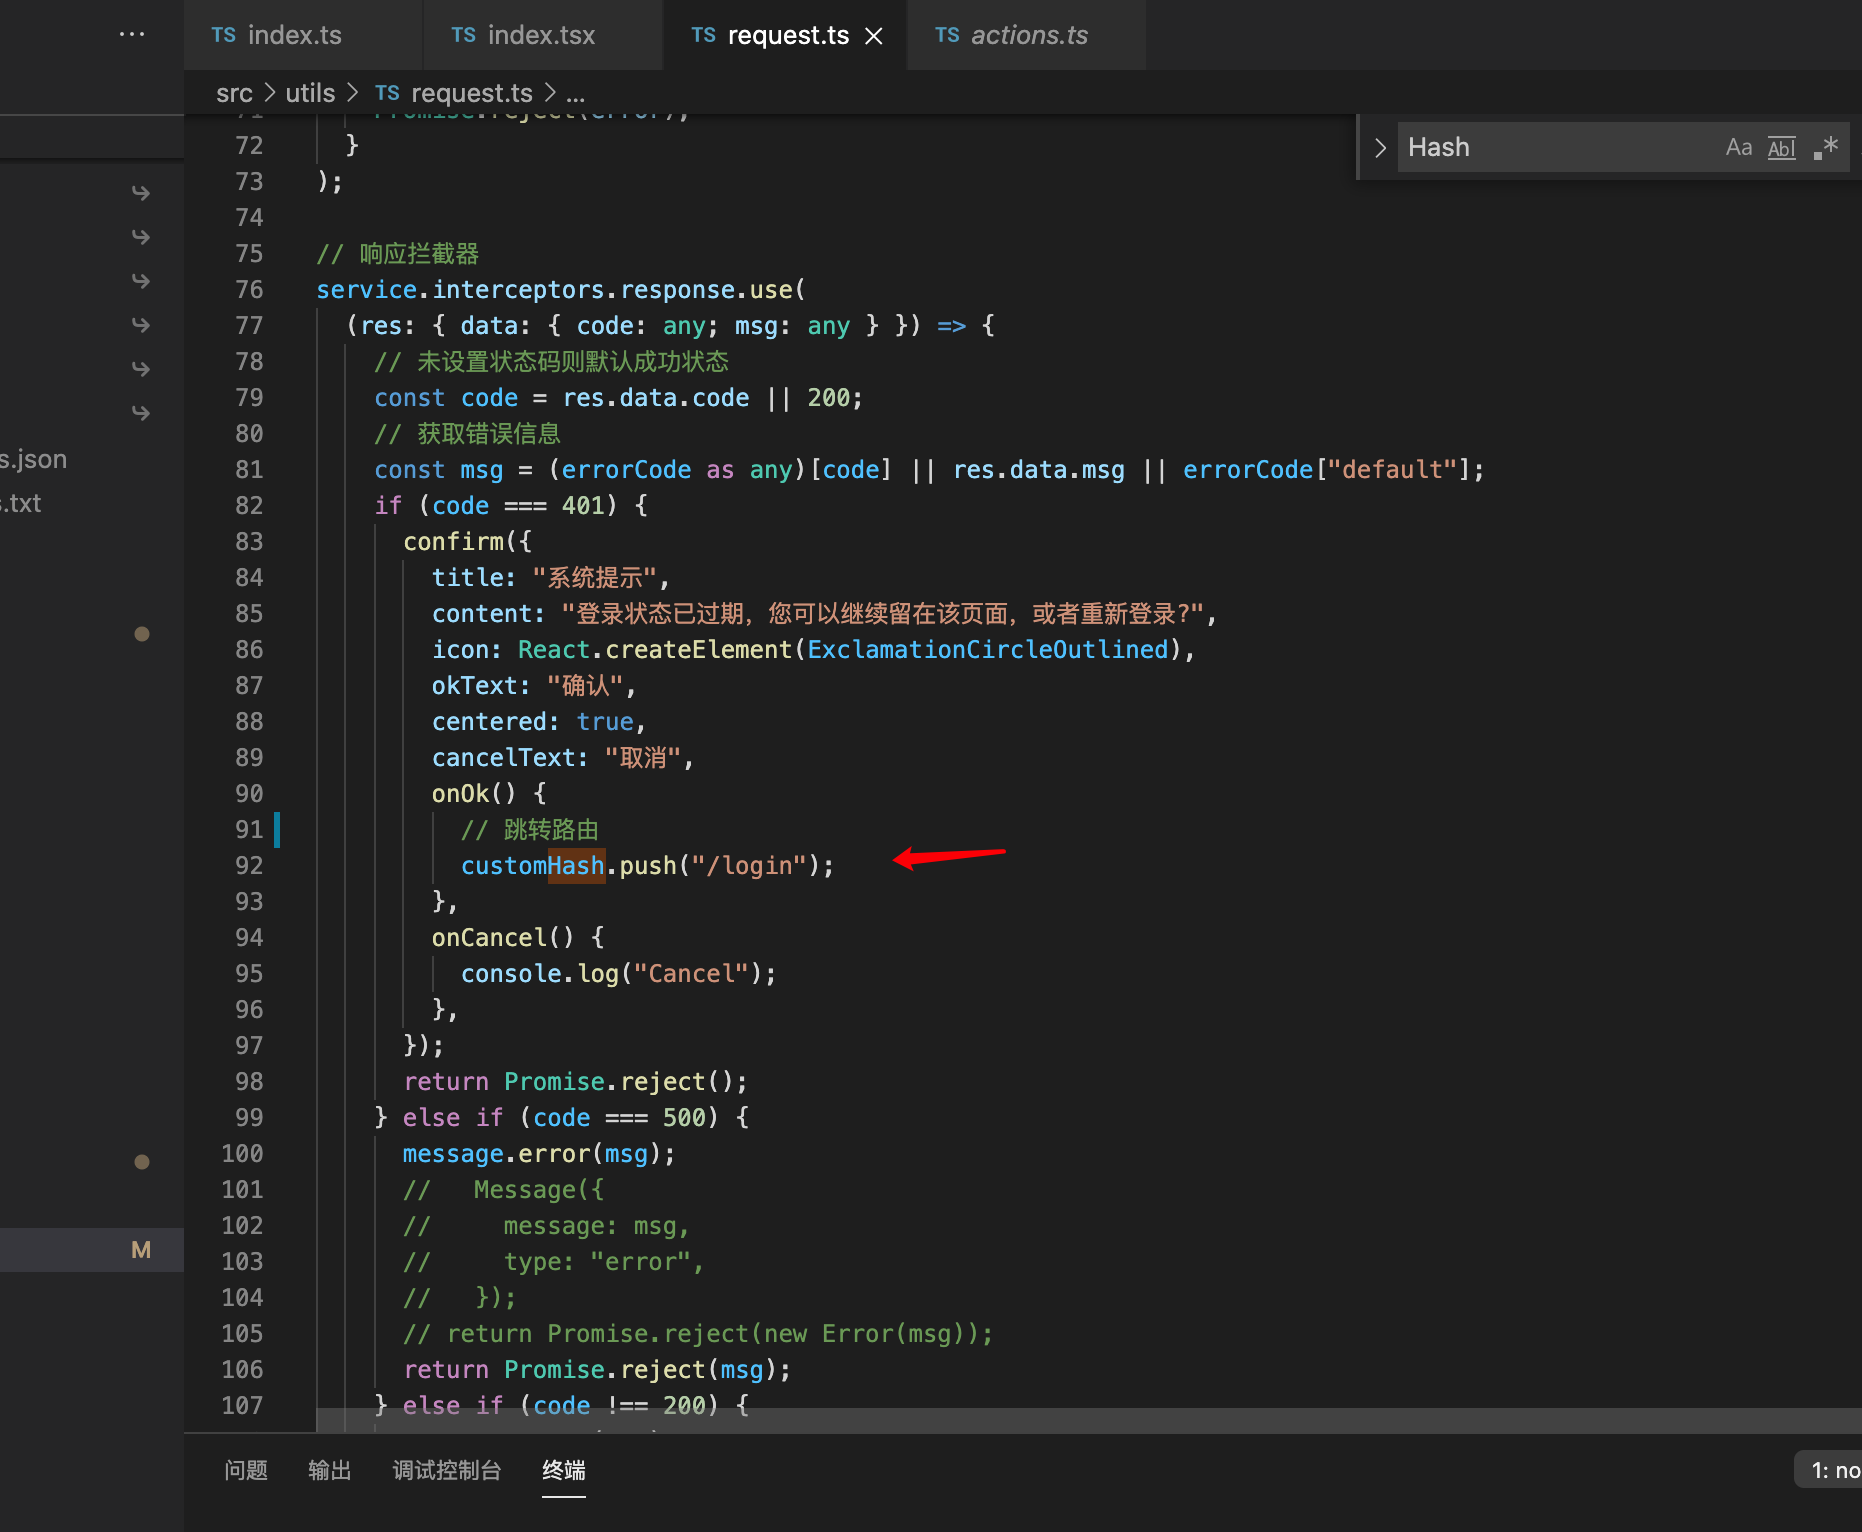
Task: Click the first symlink arrow icon in sidebar
Action: click(141, 192)
